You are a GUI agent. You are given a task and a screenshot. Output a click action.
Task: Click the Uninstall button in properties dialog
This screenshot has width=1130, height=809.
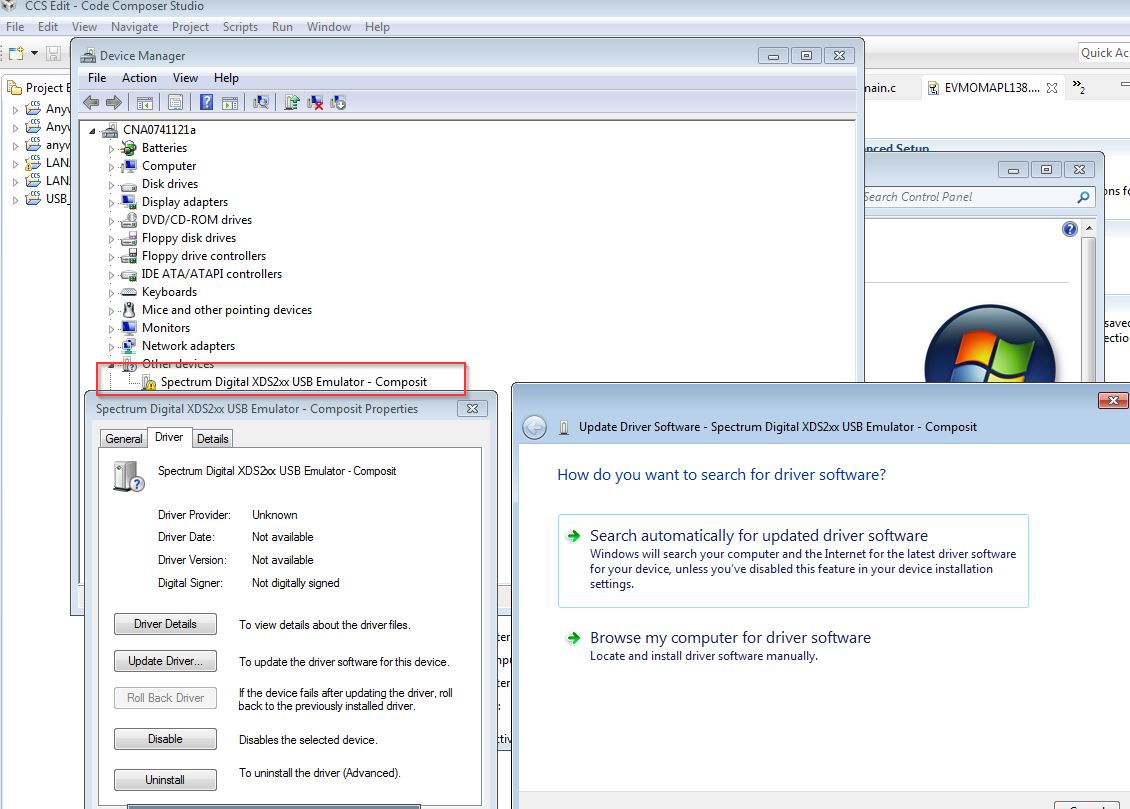point(165,780)
